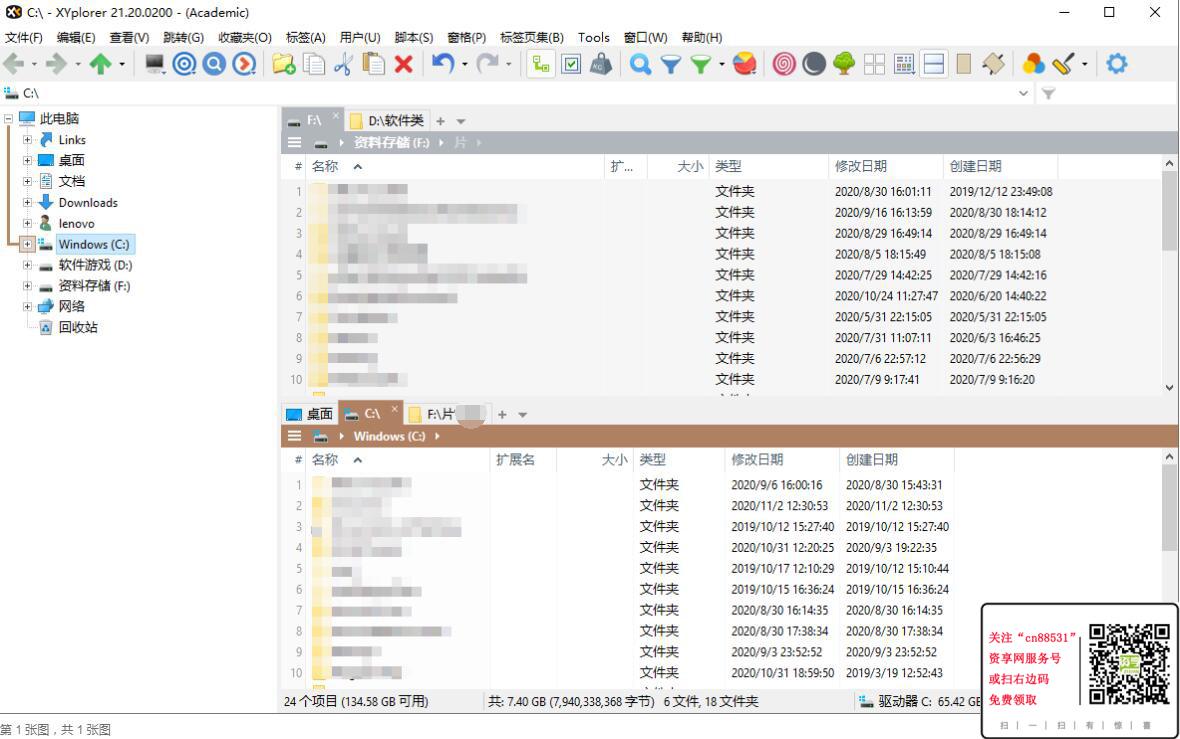Cut selection with the scissors icon

[x=343, y=64]
